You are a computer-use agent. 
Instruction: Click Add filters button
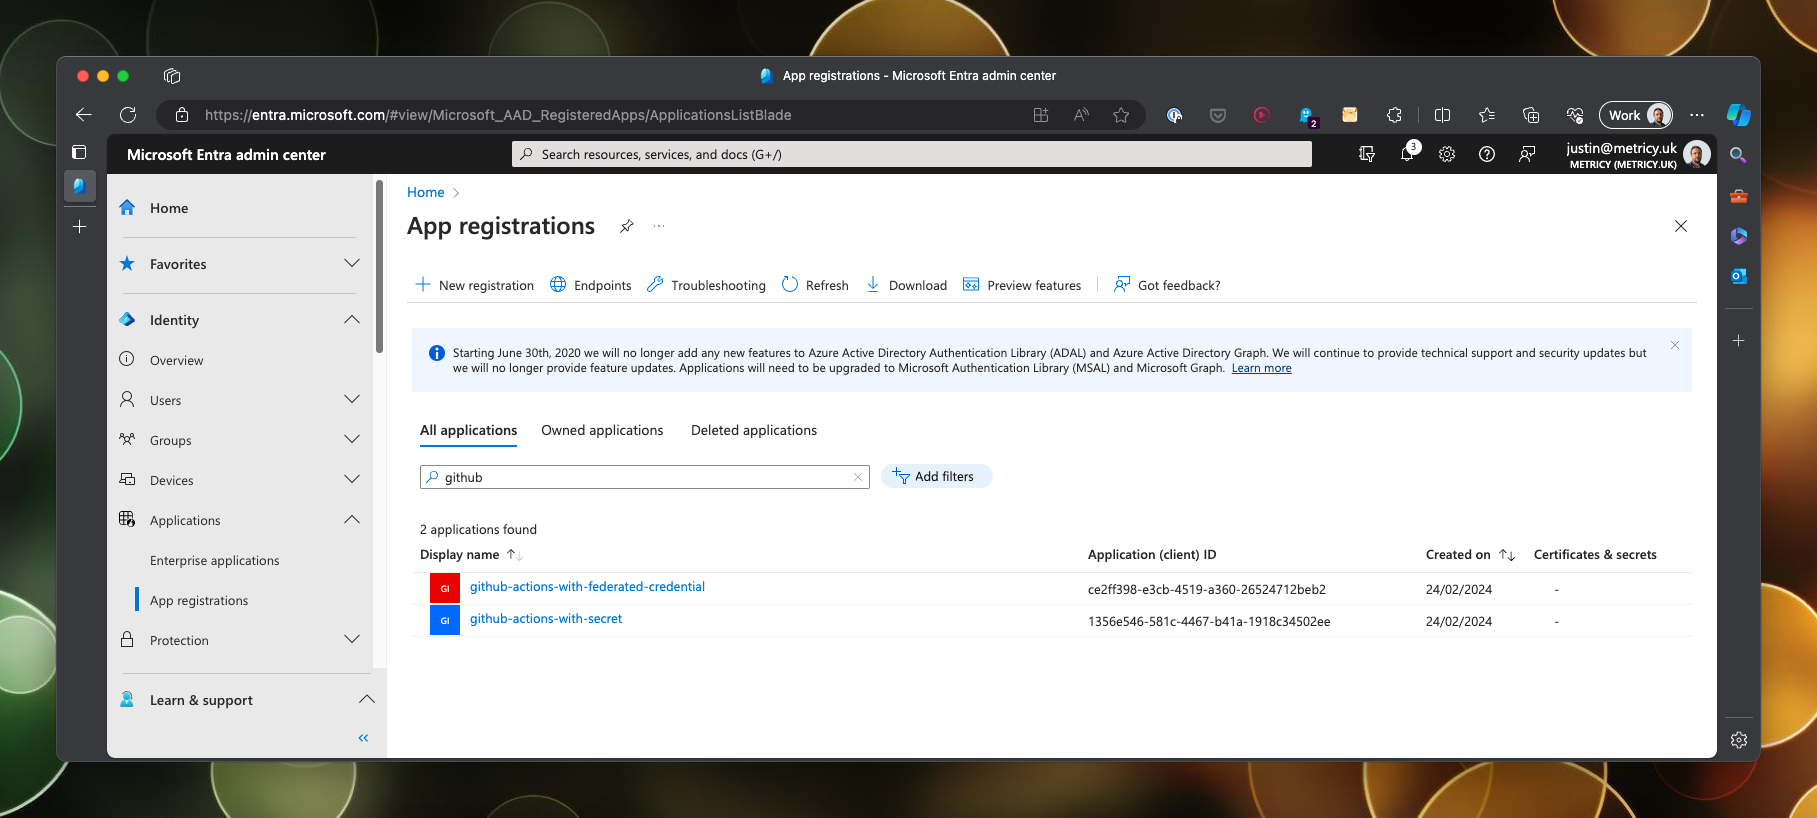click(936, 476)
